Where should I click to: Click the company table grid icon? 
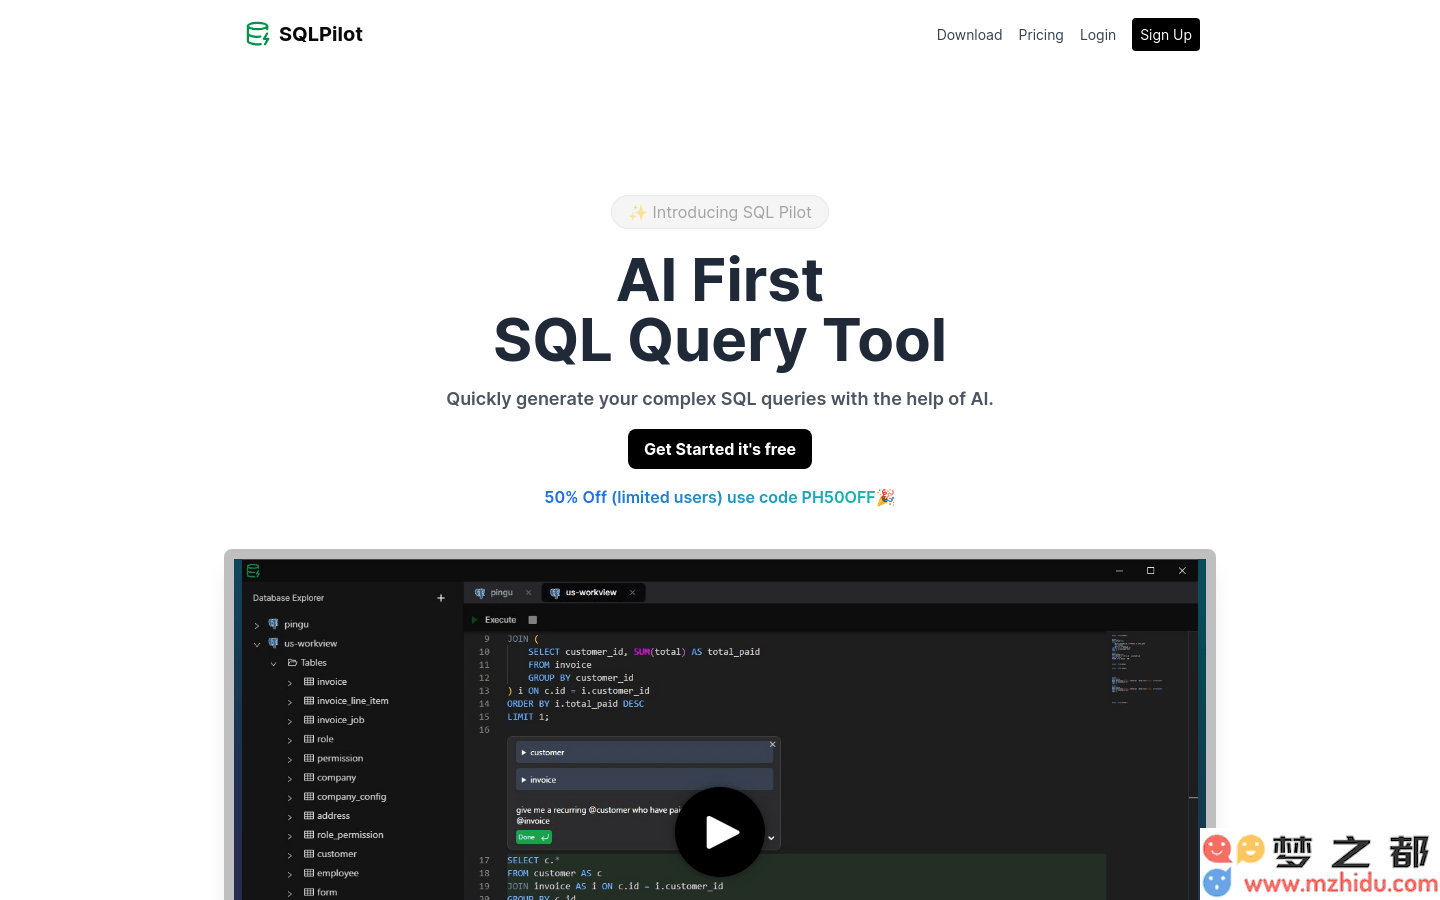[309, 777]
